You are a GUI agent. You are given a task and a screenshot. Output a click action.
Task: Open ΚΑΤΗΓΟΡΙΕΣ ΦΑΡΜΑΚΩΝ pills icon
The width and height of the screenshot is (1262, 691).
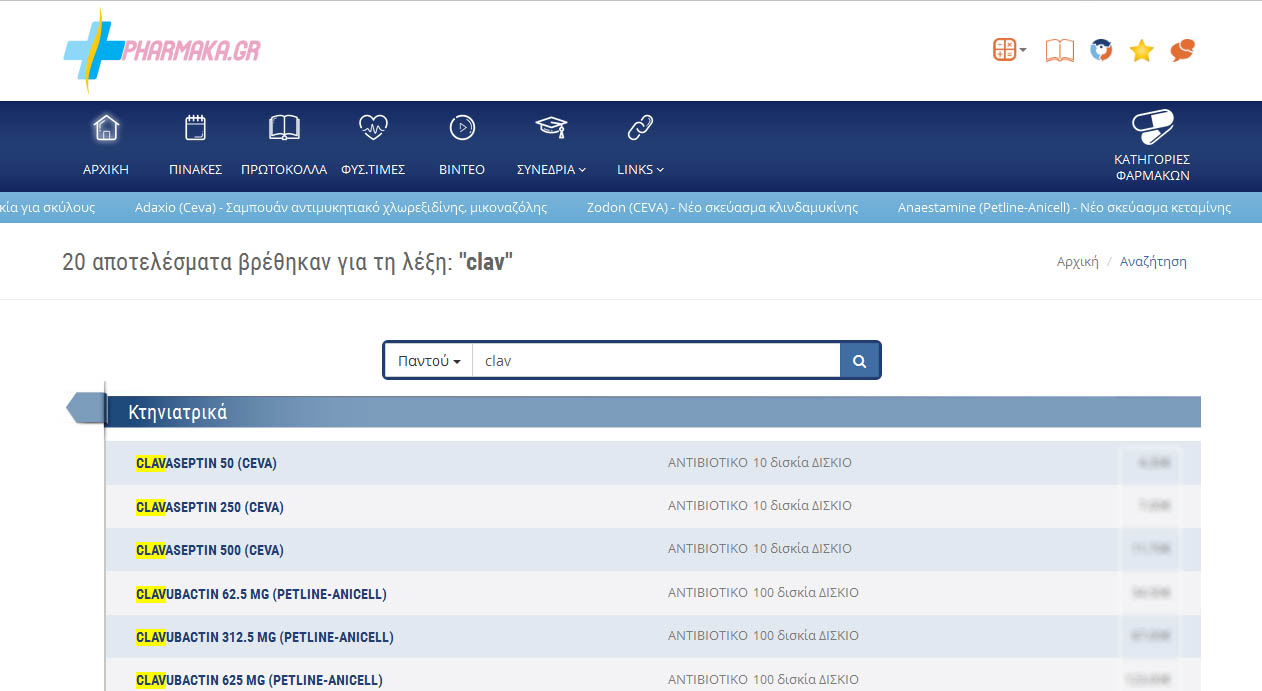point(1152,146)
